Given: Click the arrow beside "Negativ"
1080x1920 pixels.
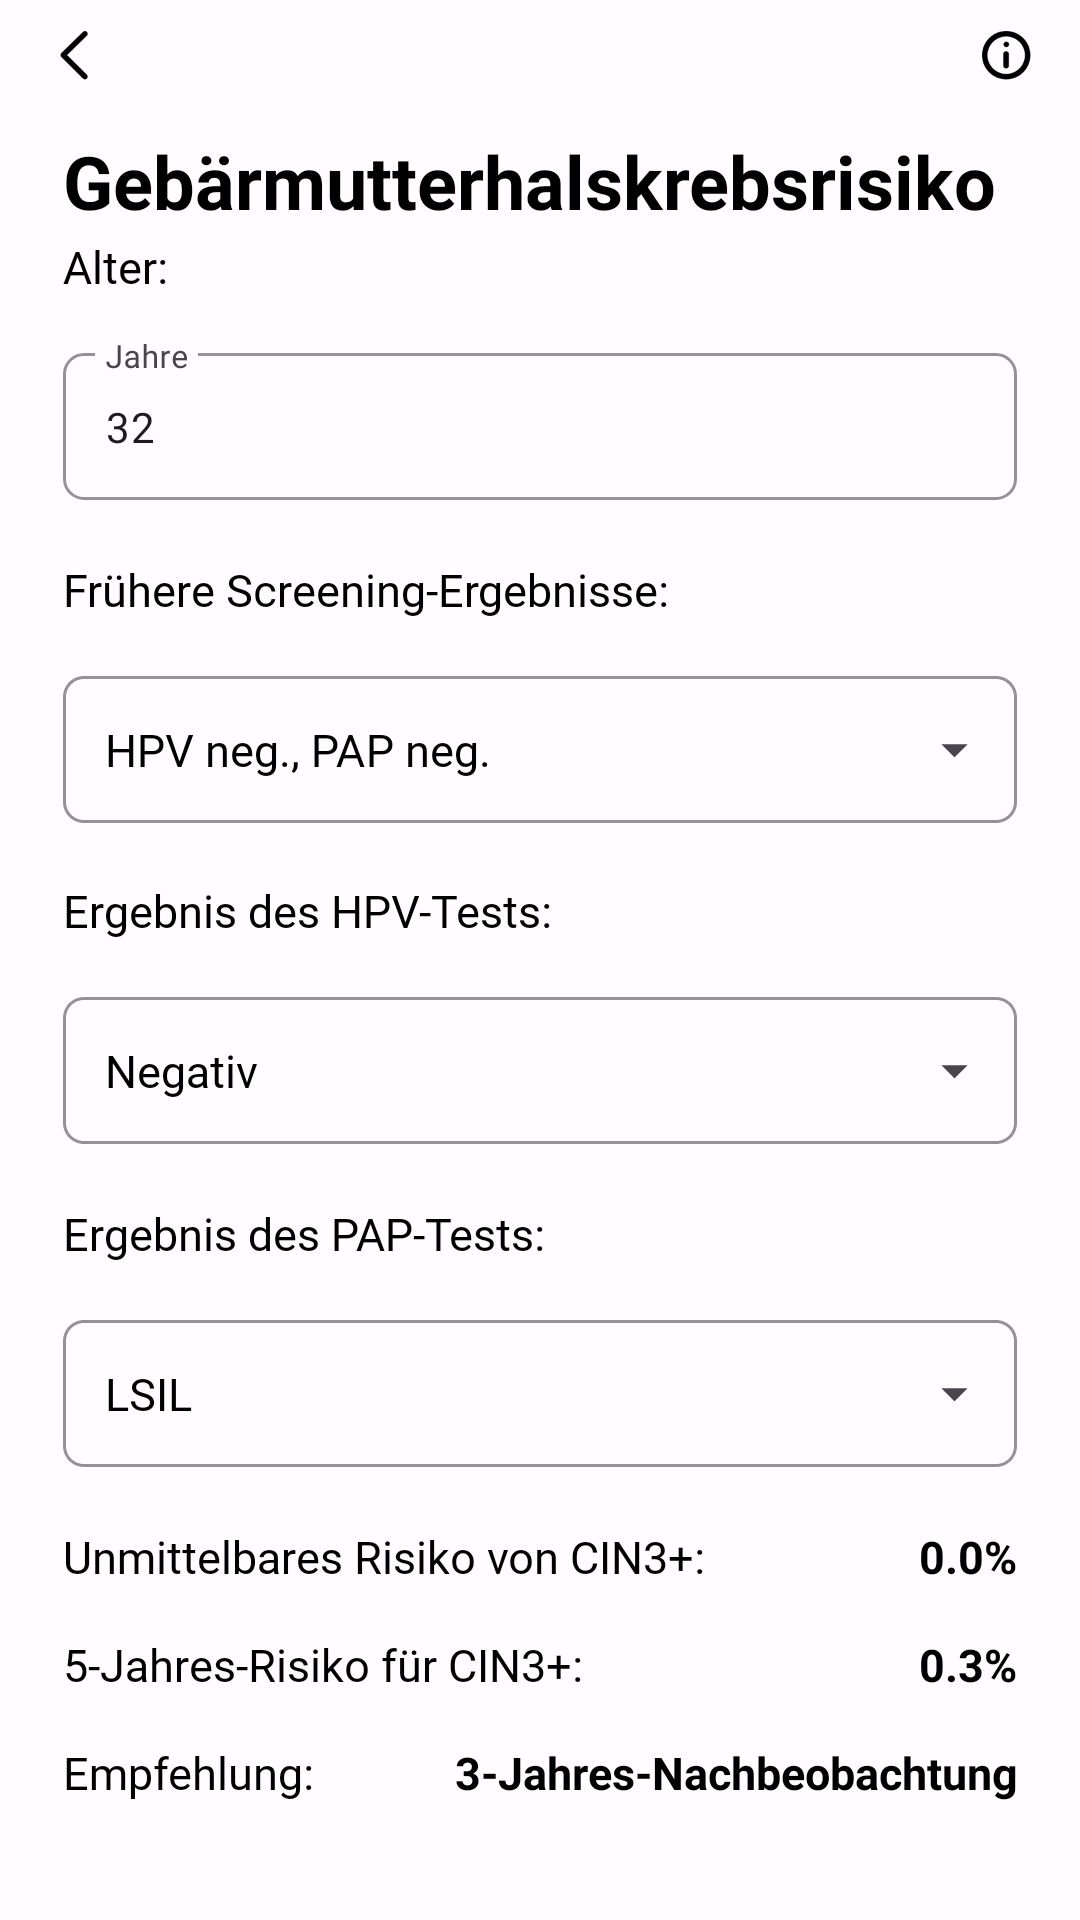Looking at the screenshot, I should 954,1071.
